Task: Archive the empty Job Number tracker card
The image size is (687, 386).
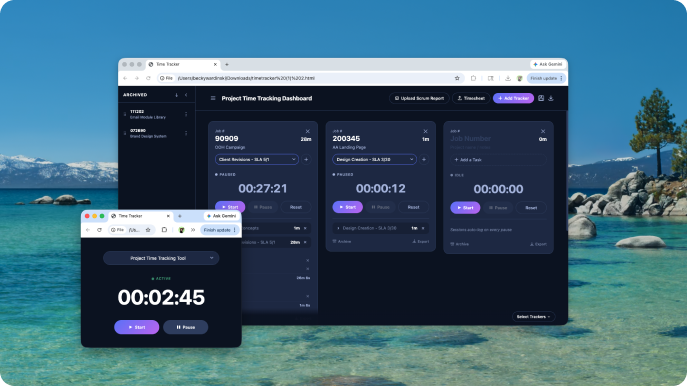Action: [460, 244]
